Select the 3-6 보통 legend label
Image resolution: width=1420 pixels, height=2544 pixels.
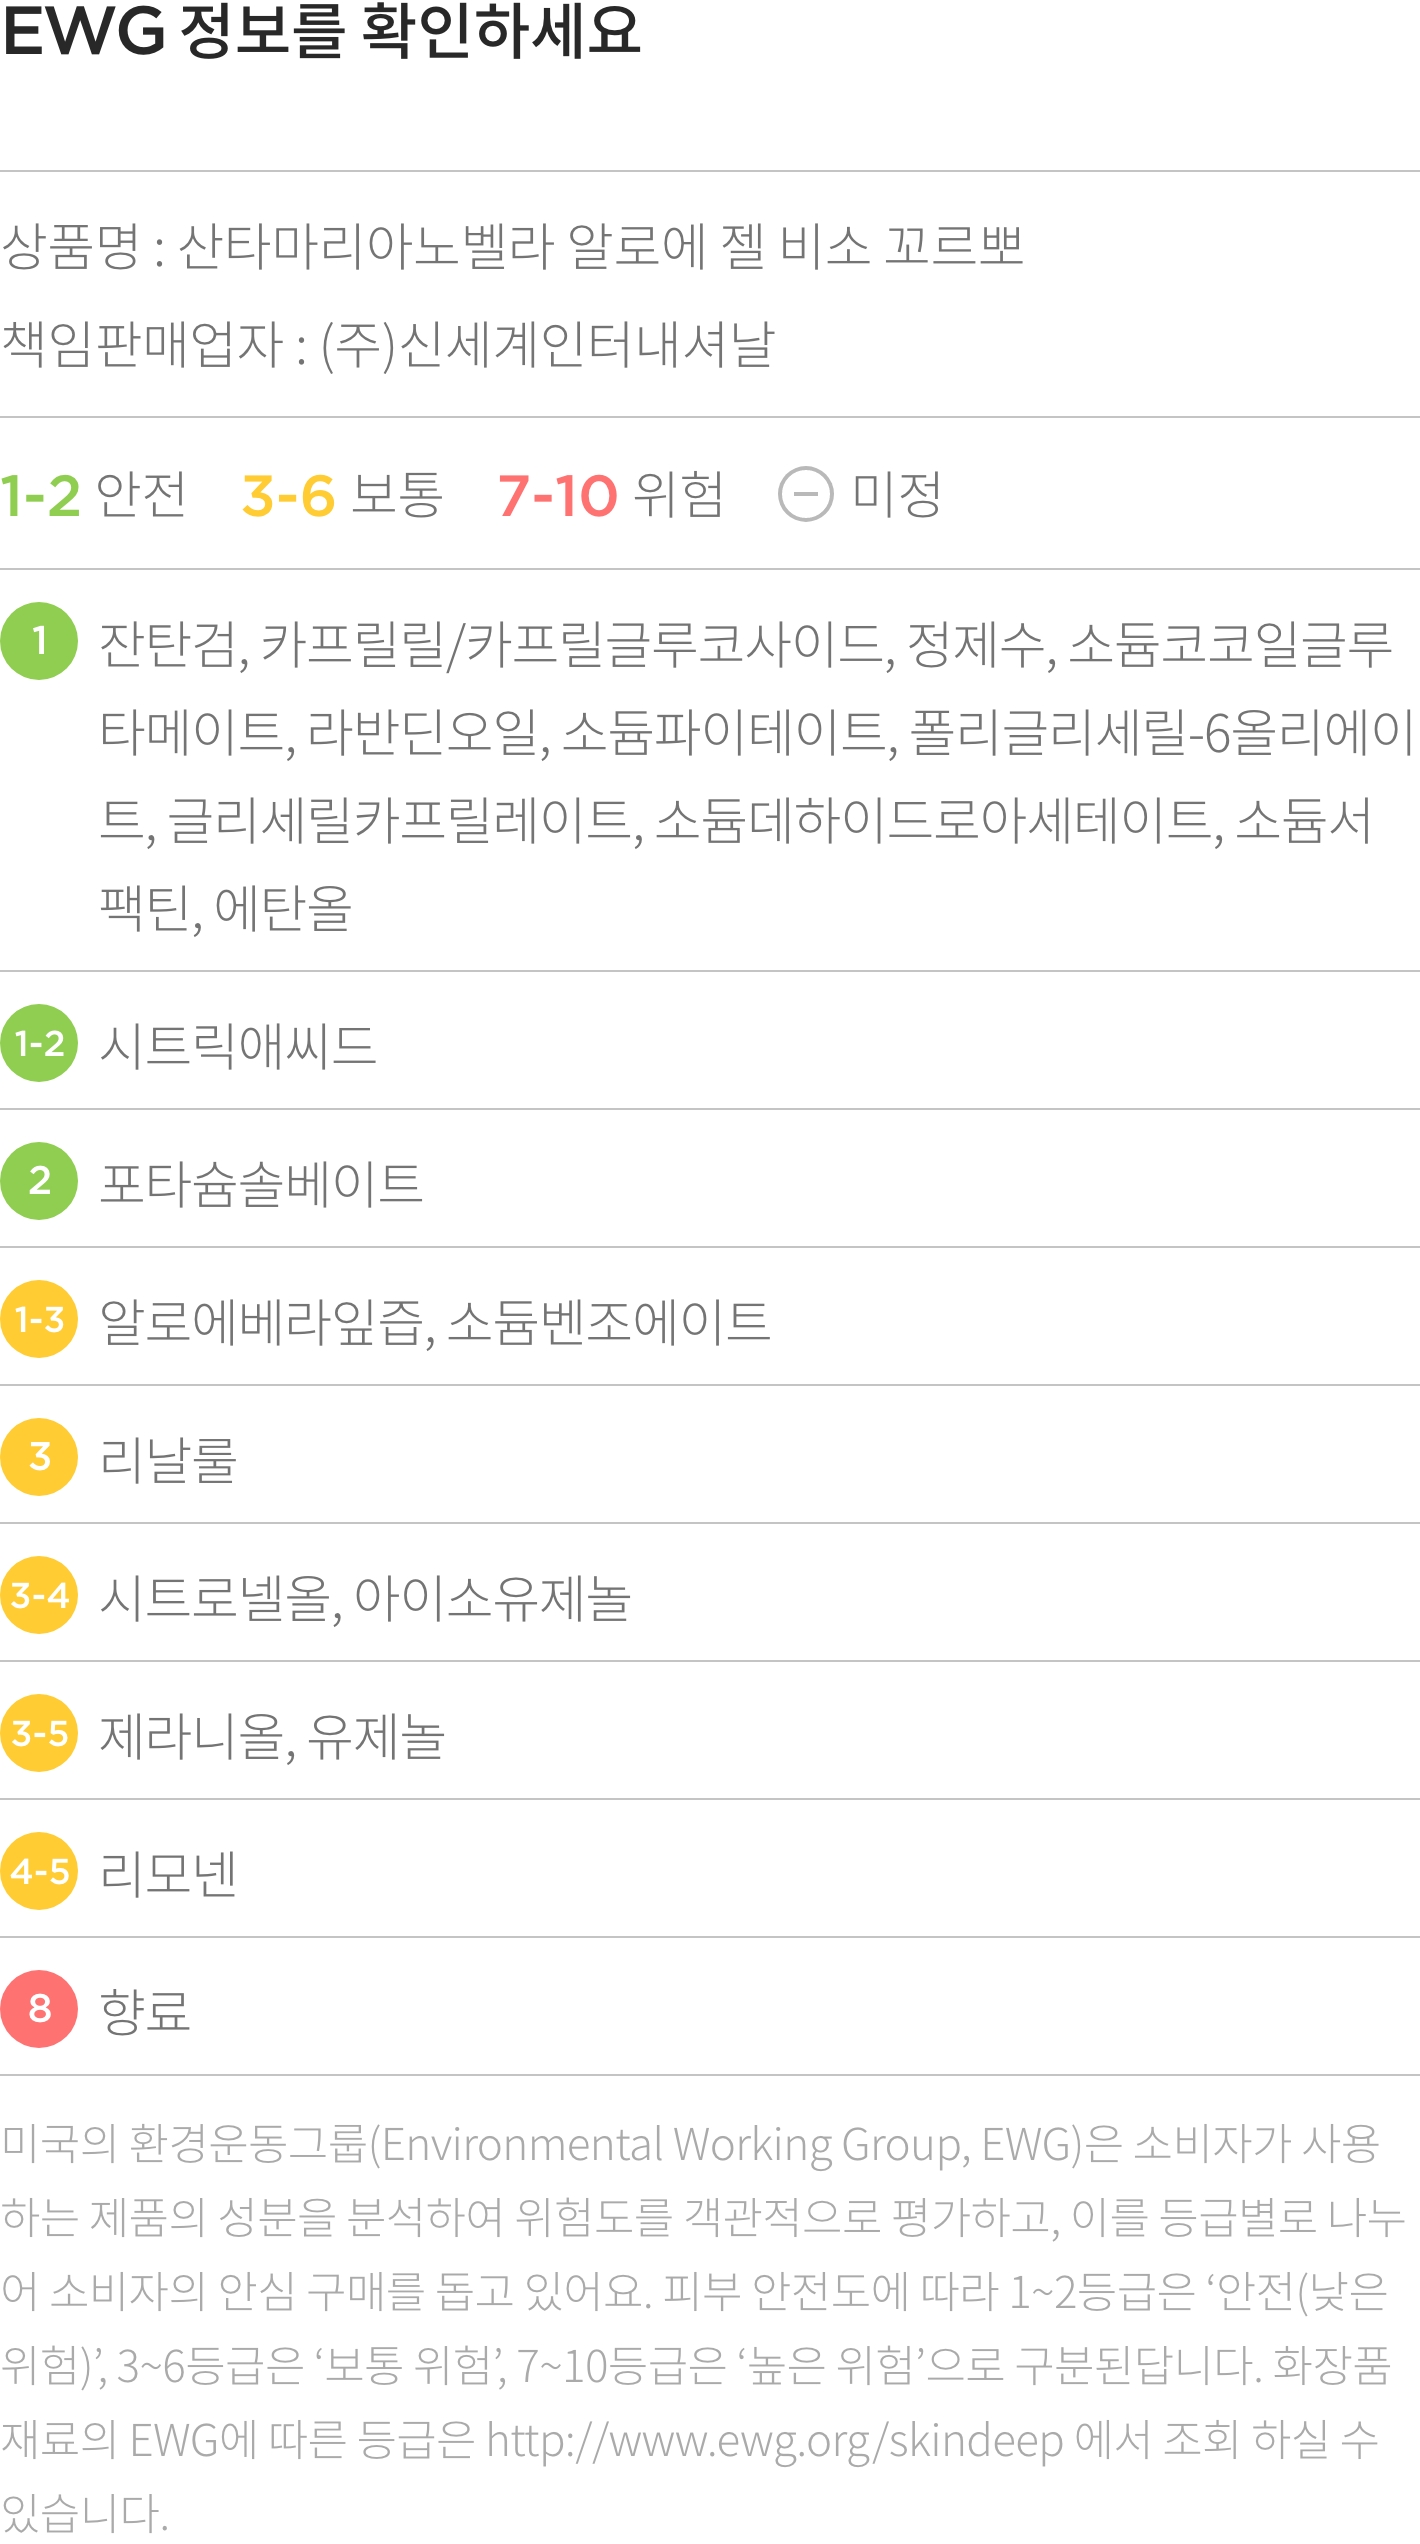(342, 495)
